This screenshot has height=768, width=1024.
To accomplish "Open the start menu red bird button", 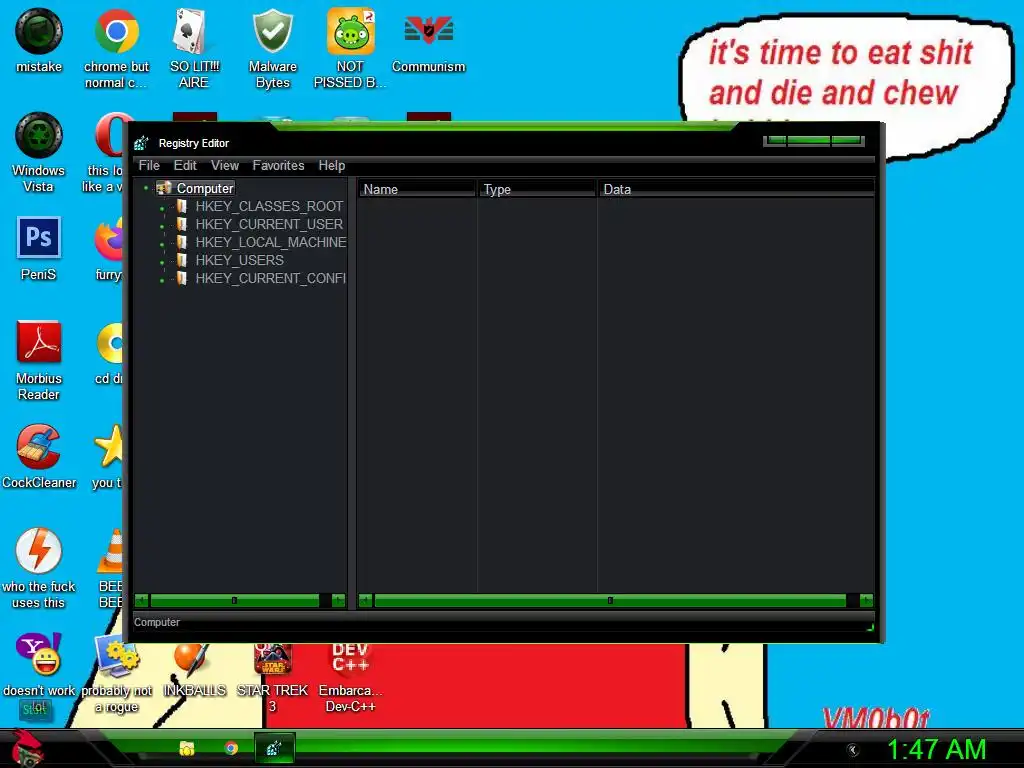I will click(x=26, y=748).
